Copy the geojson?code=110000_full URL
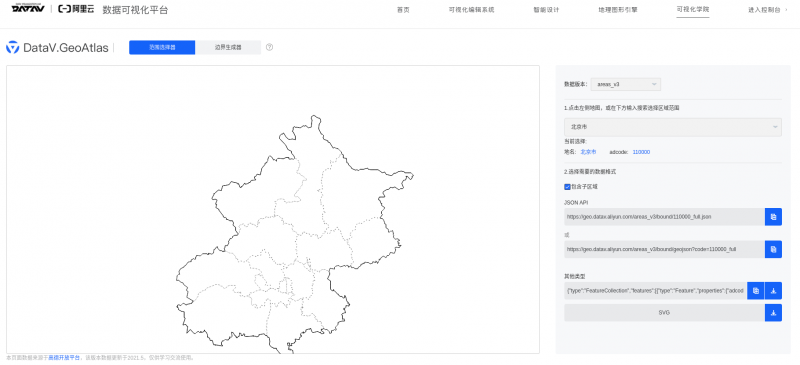This screenshot has height=365, width=800. 773,249
